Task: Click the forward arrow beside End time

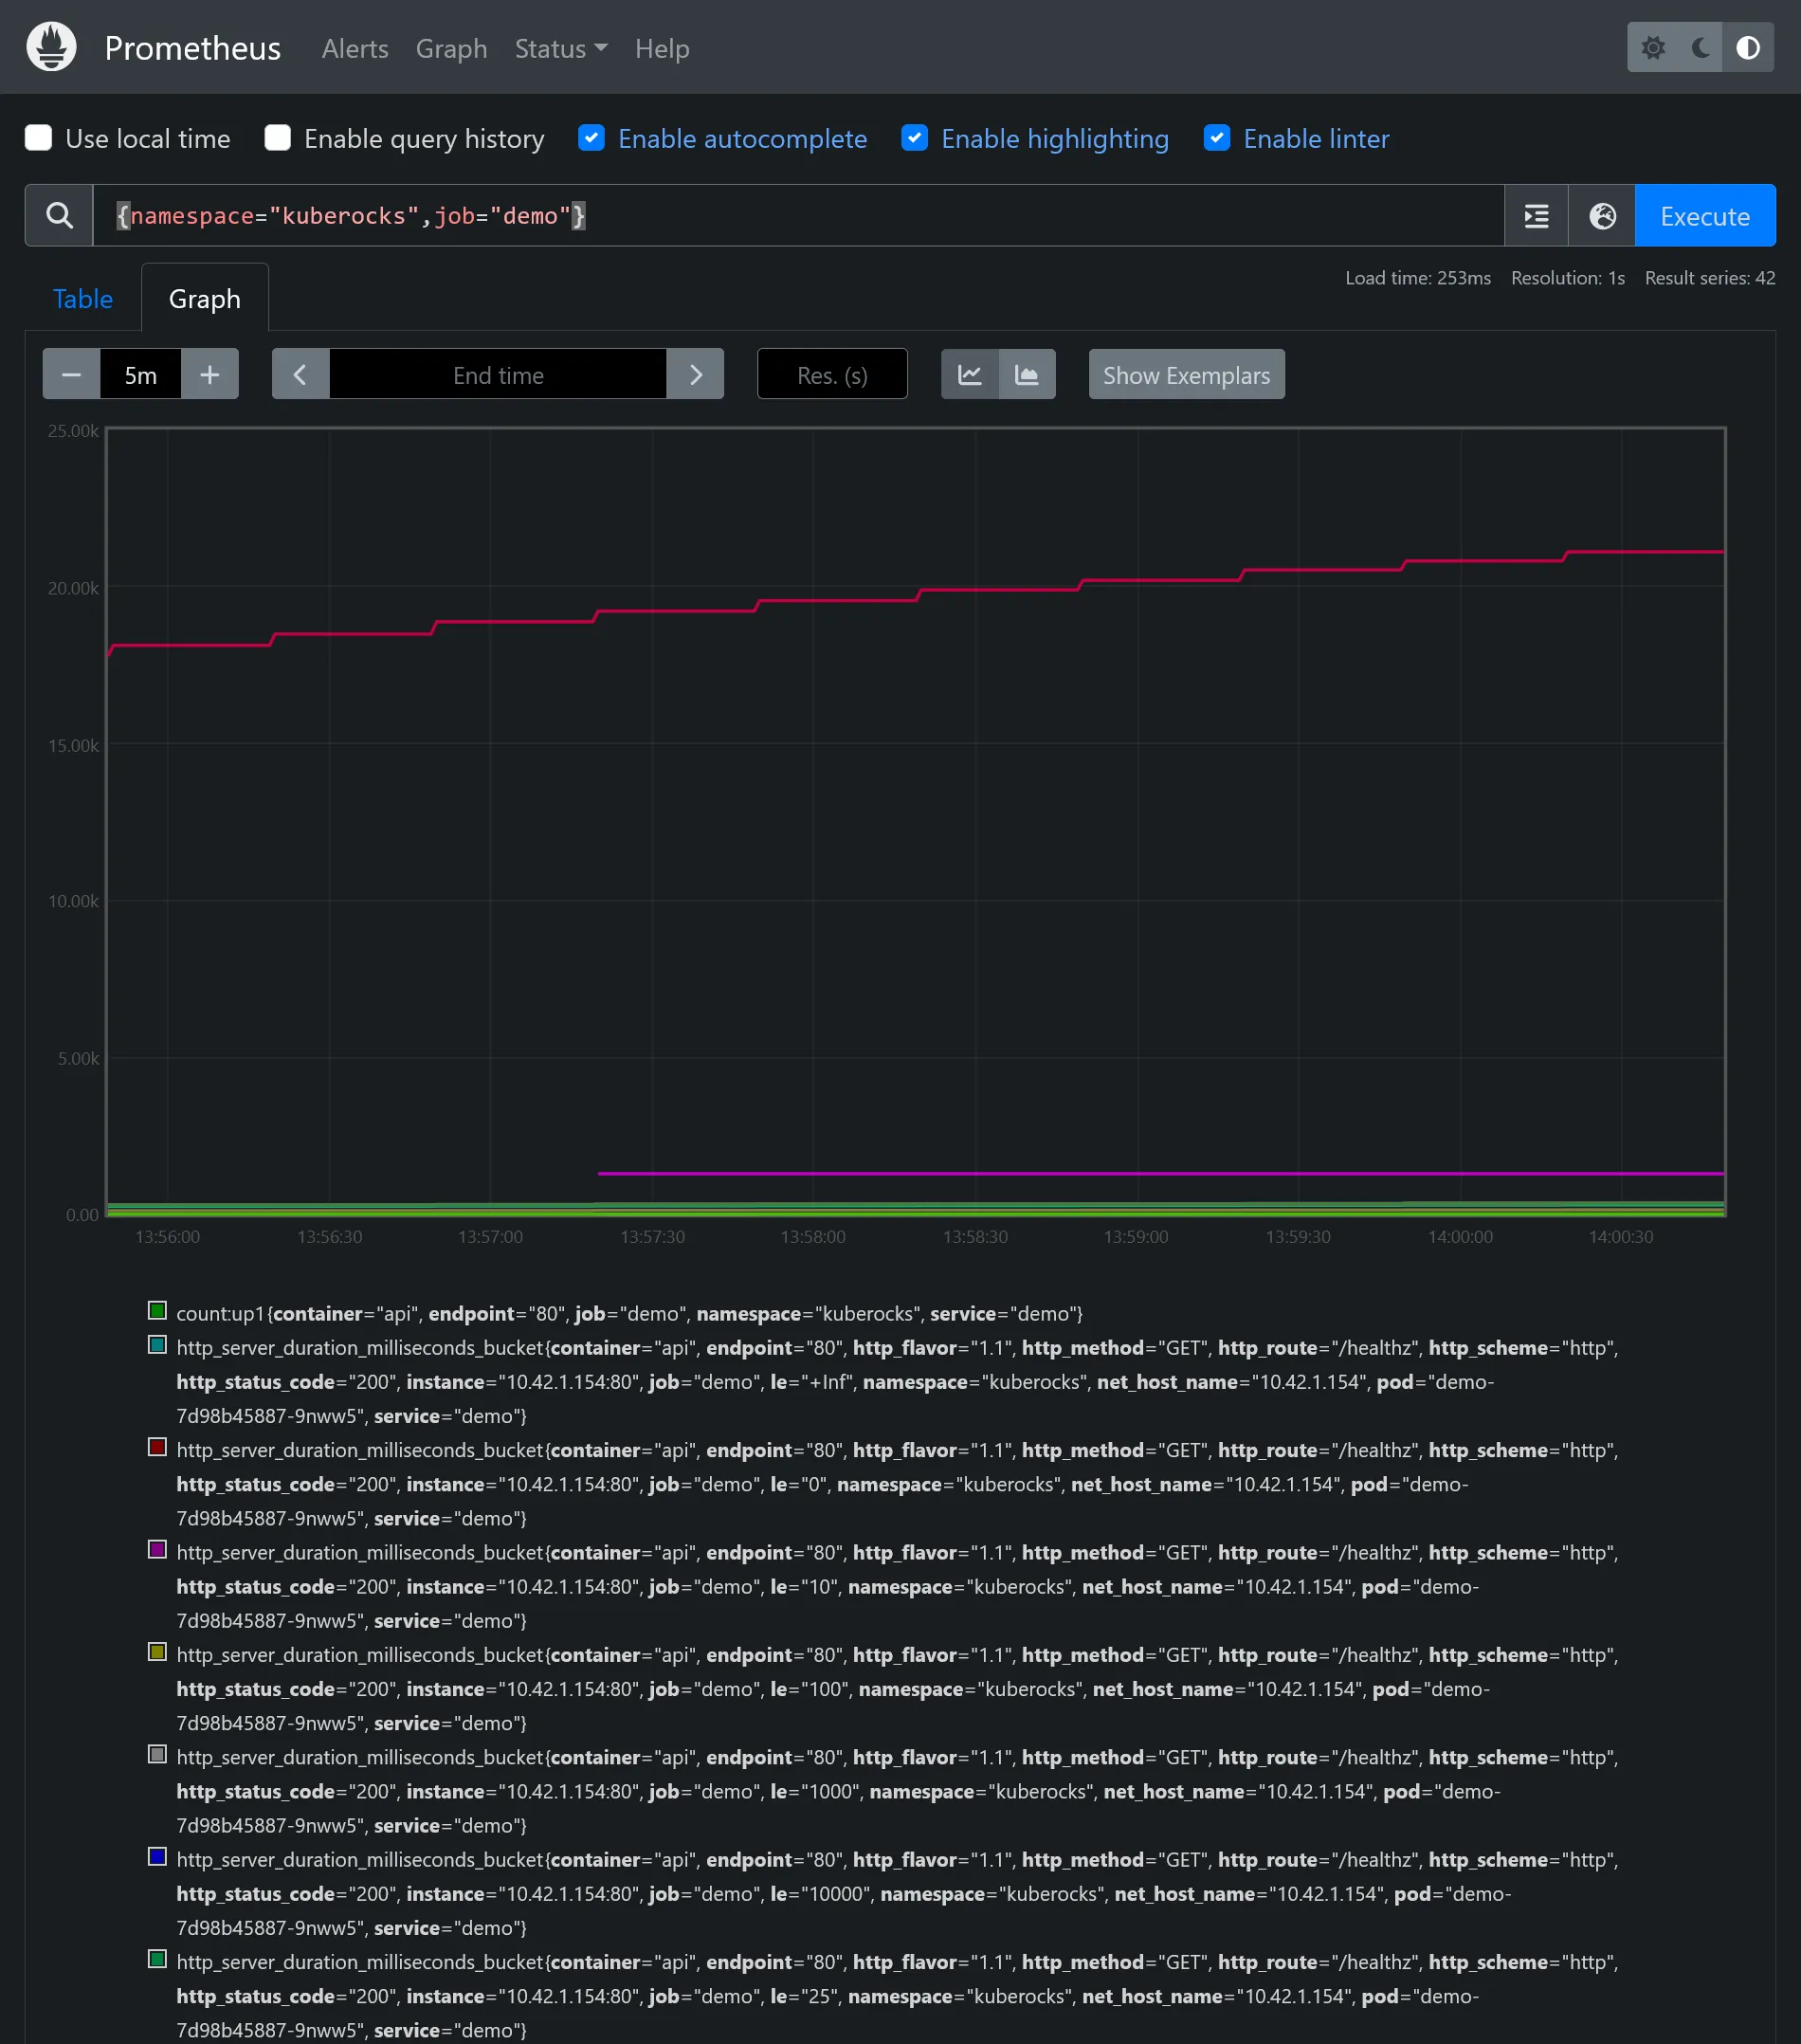Action: (x=697, y=374)
